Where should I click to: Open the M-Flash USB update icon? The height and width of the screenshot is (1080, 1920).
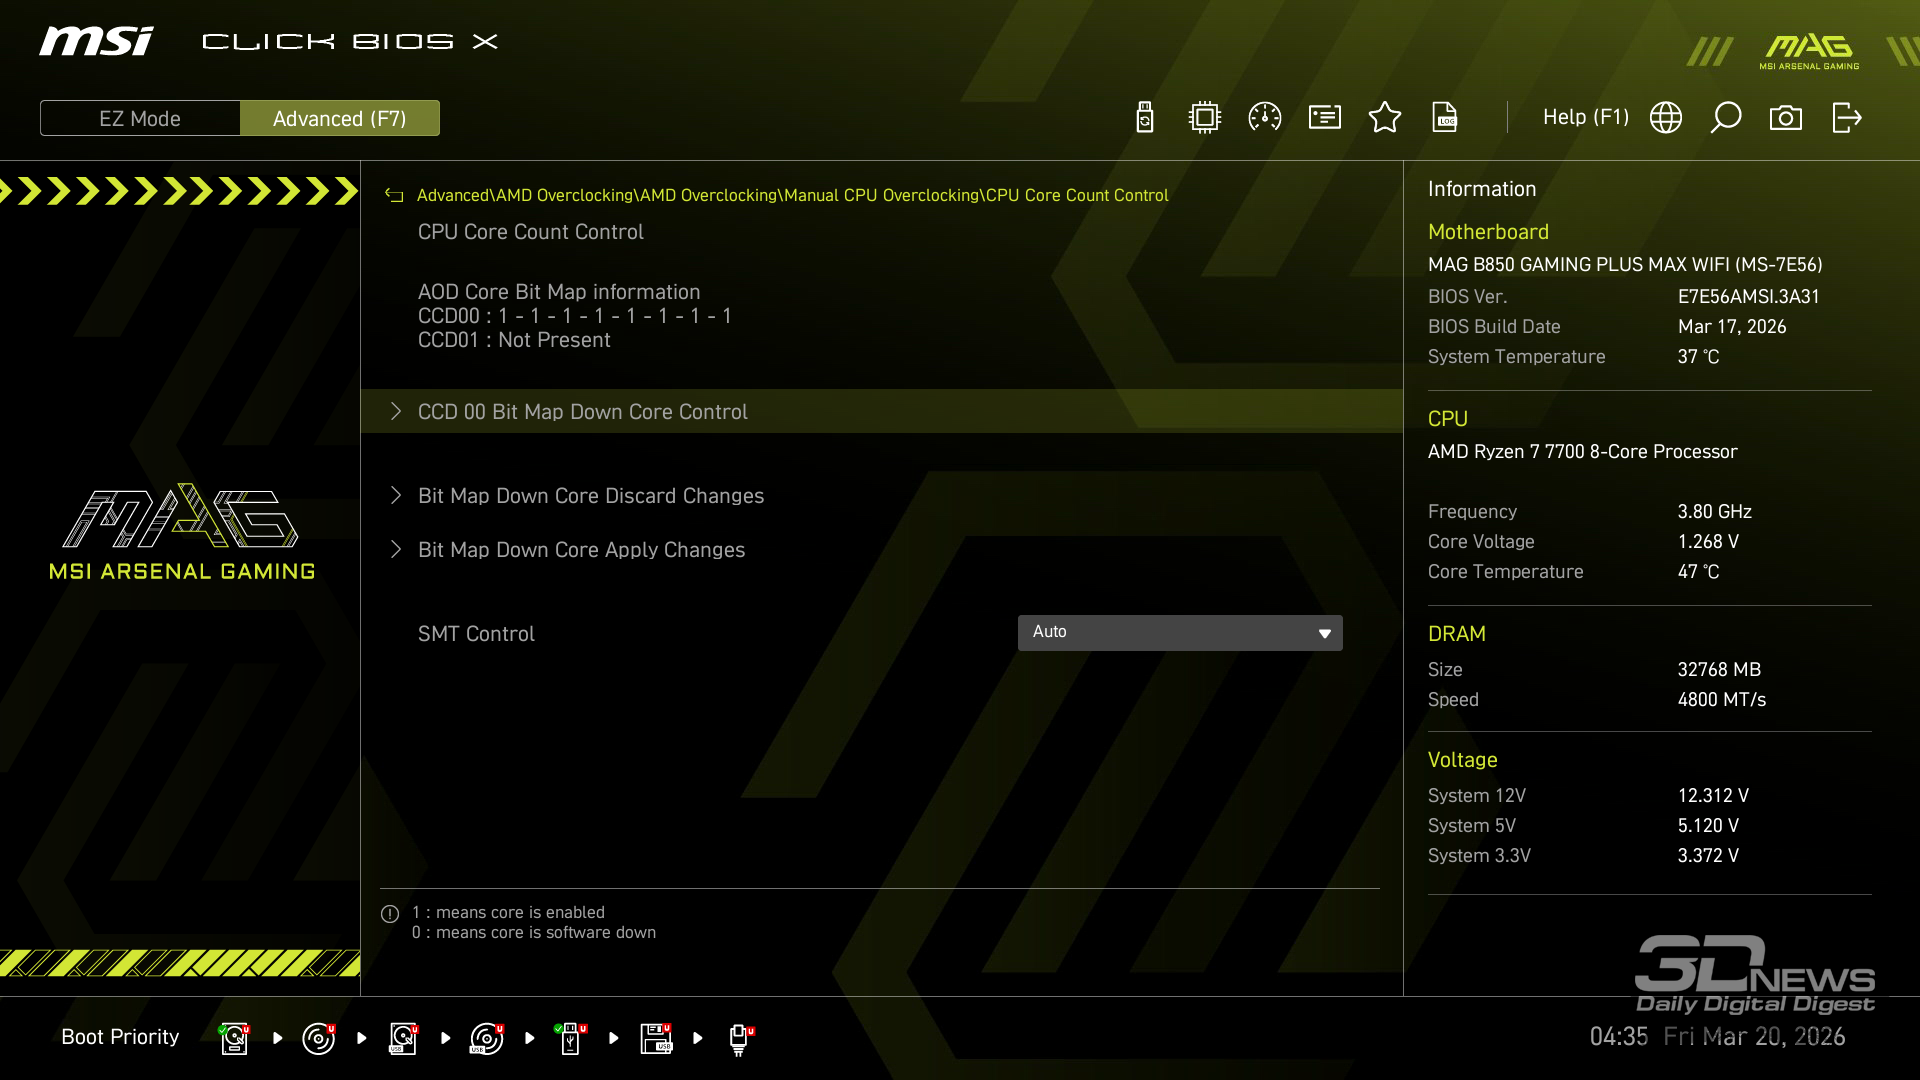point(1145,118)
